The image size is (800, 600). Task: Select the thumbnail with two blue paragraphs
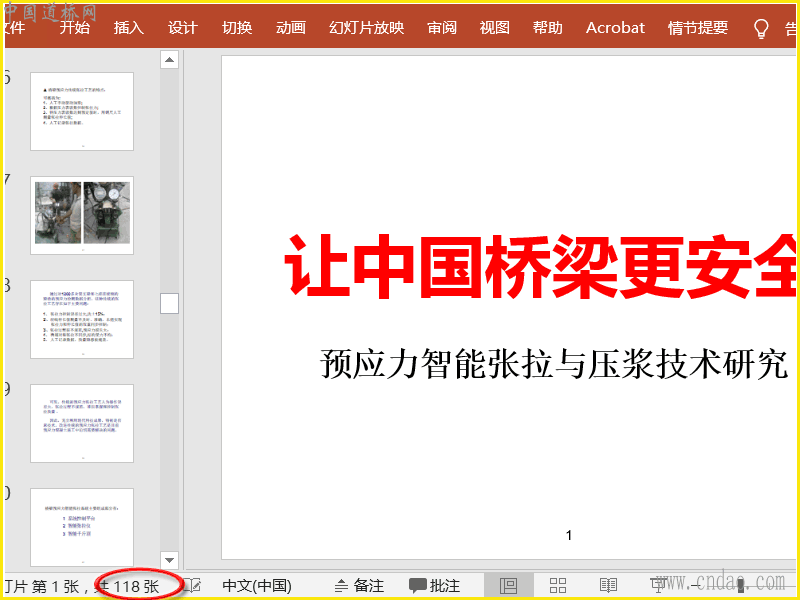coord(82,423)
